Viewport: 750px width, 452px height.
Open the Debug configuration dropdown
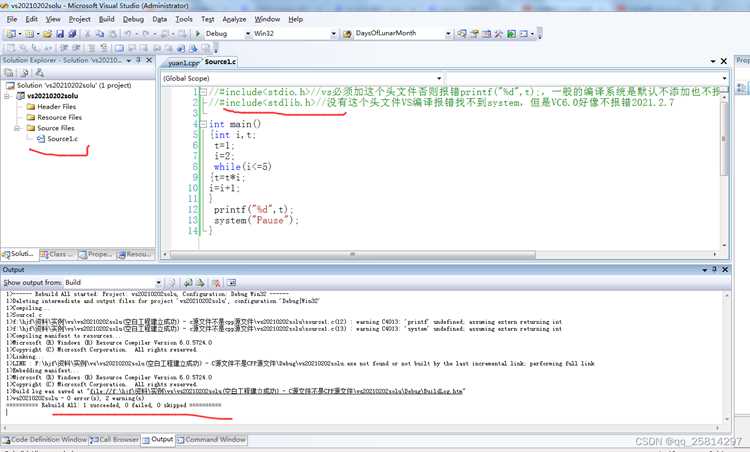tap(248, 34)
